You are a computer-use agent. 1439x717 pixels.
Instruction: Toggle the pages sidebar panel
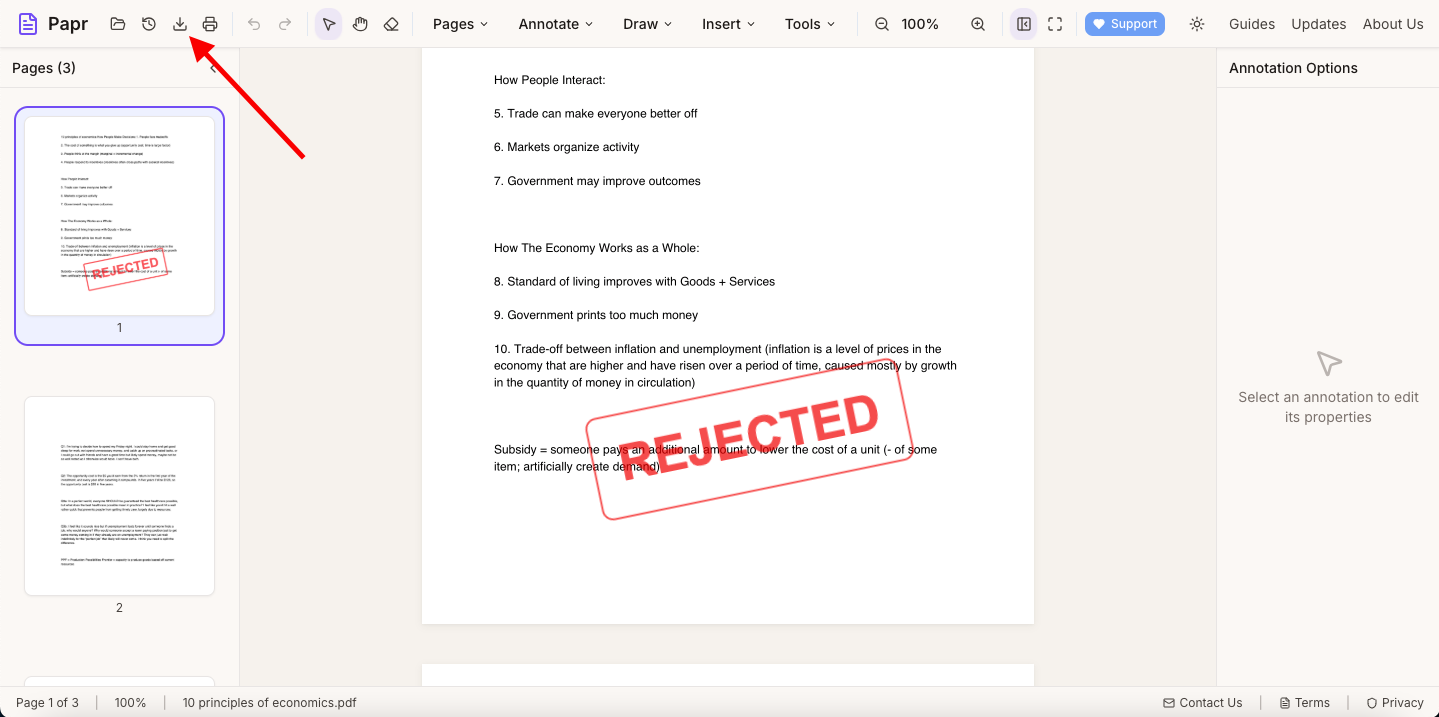click(x=1022, y=23)
